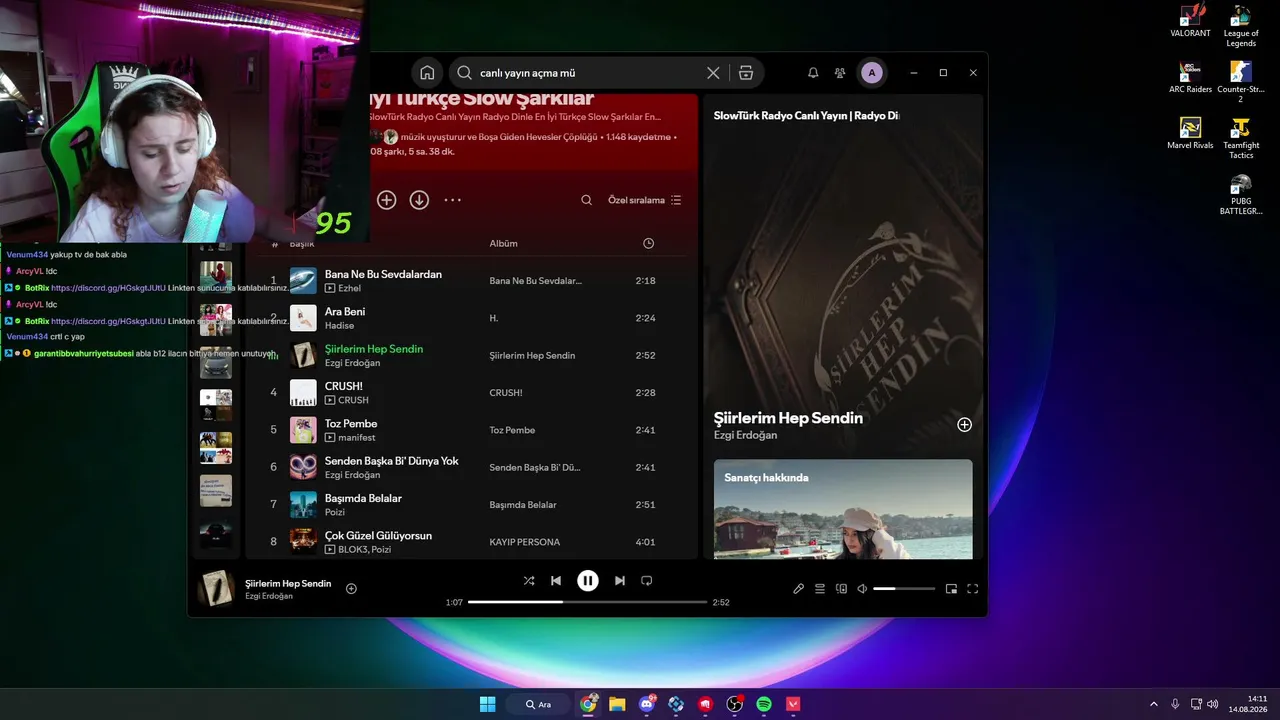The width and height of the screenshot is (1280, 720).
Task: Add 'Şiirlerim Hep Sendin' to Liked from right panel
Action: click(964, 425)
